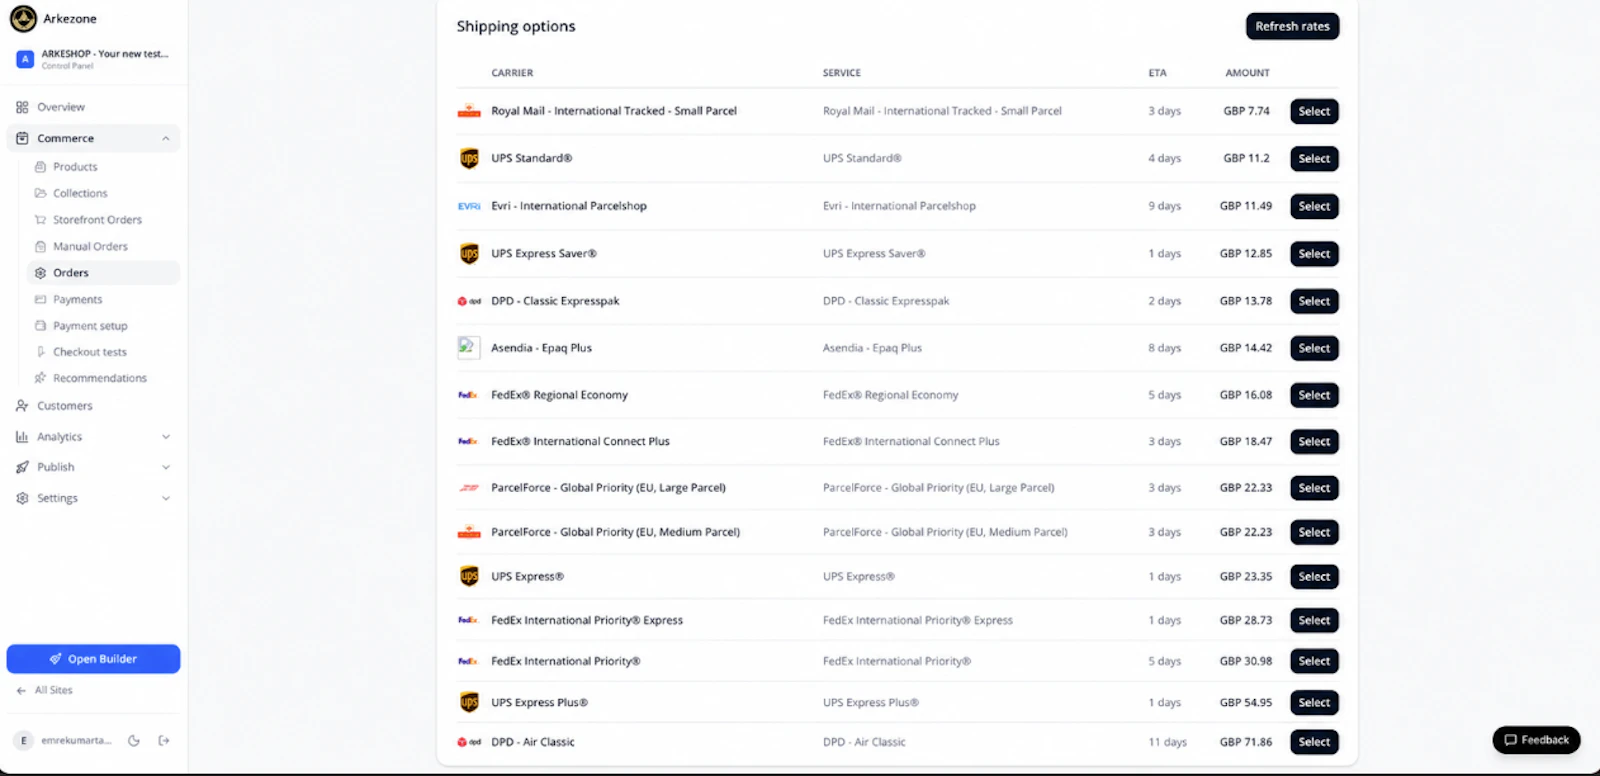Click the Storefront Orders cart icon
This screenshot has height=776, width=1600.
click(41, 220)
